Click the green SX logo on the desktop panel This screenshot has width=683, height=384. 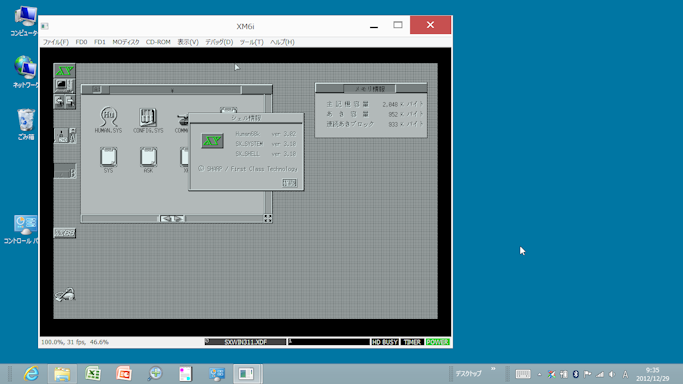pos(64,71)
